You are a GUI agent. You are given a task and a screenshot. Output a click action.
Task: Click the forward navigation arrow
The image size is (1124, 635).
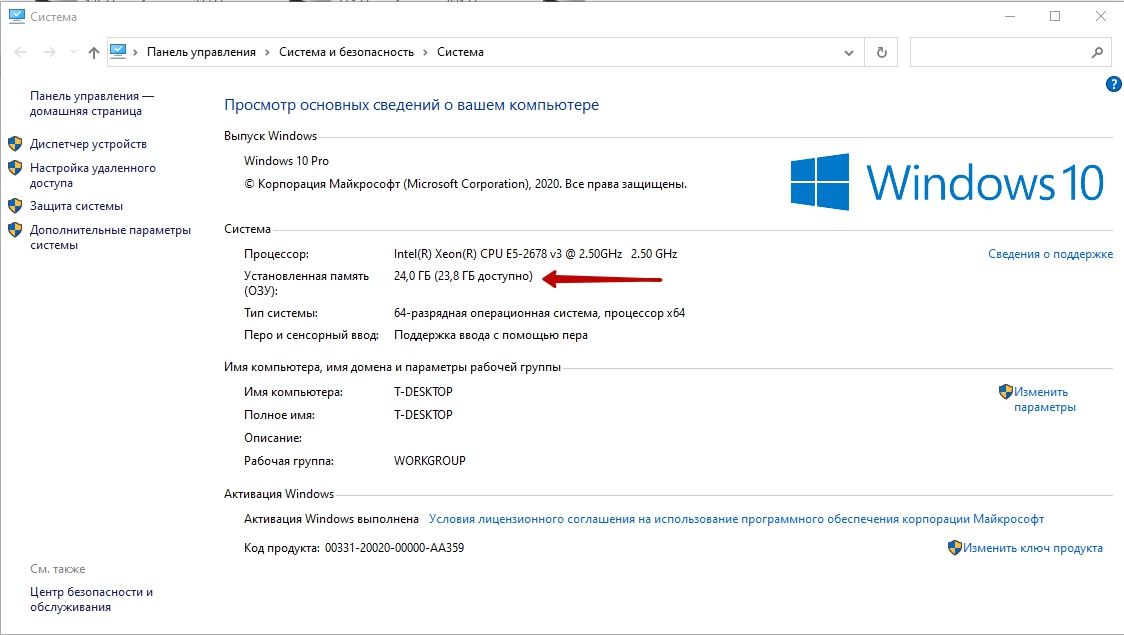(49, 52)
